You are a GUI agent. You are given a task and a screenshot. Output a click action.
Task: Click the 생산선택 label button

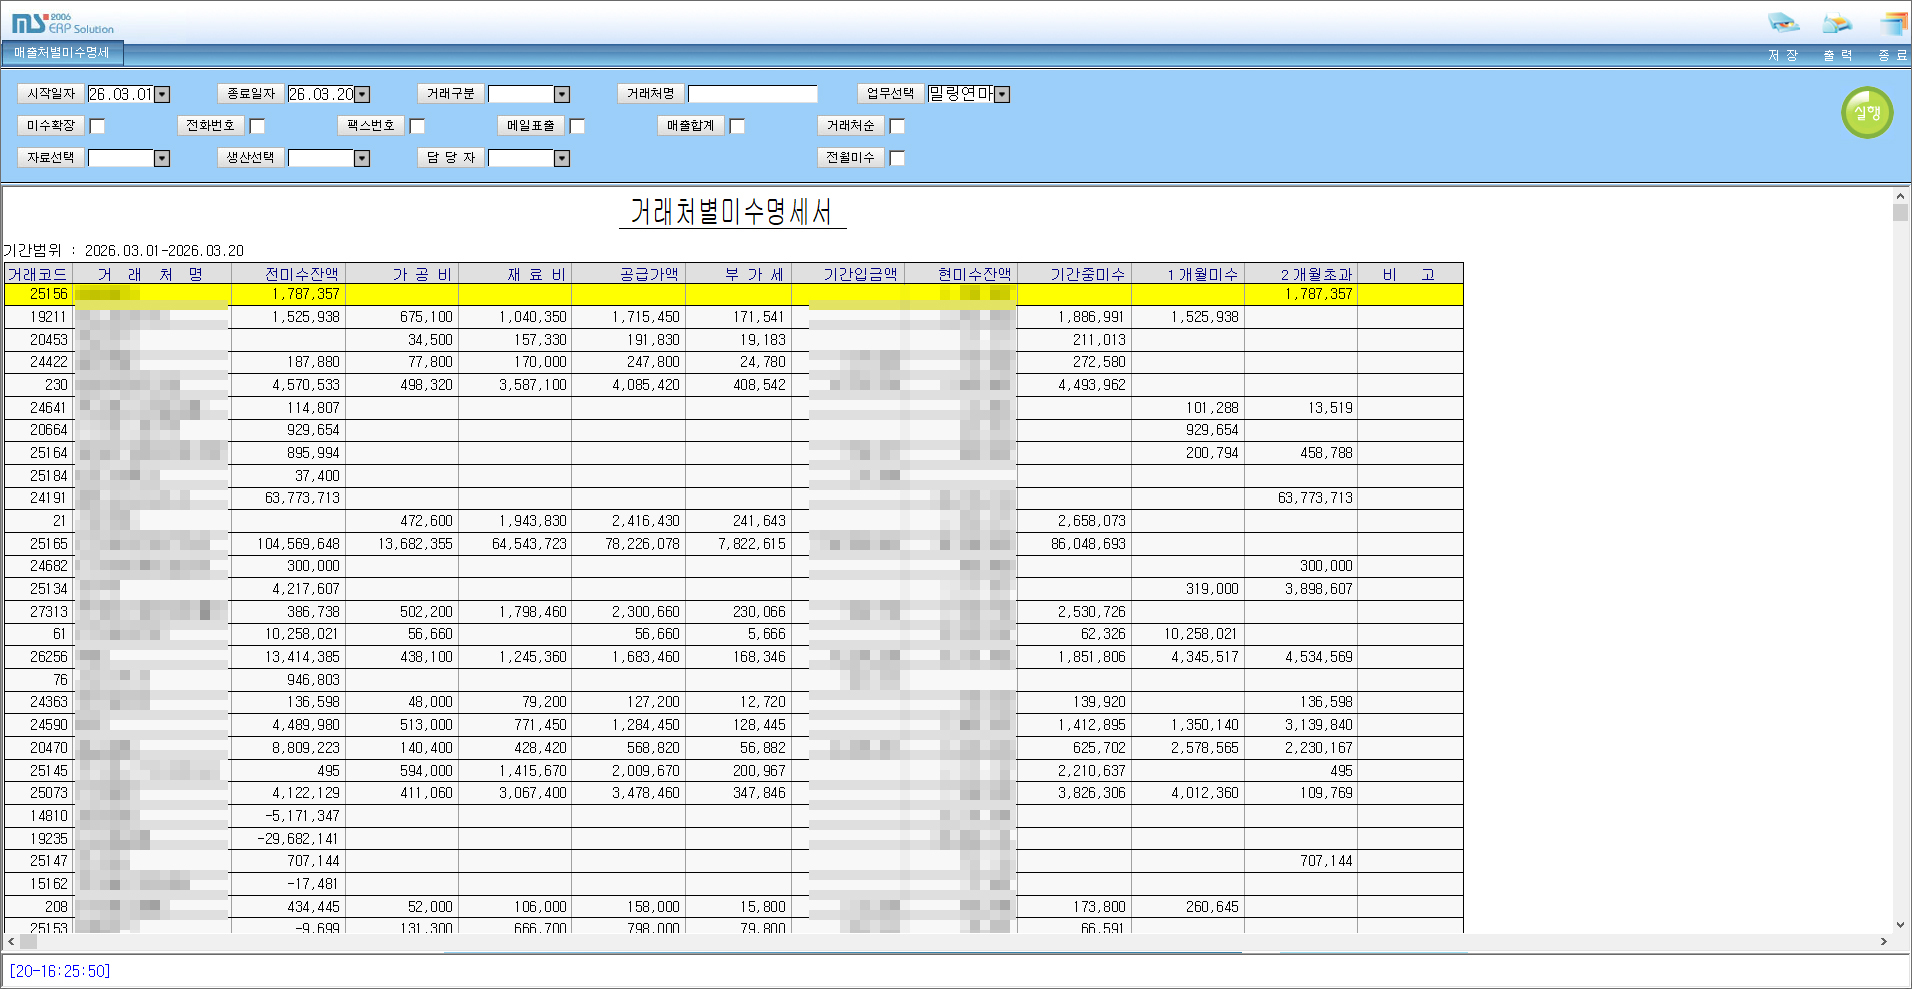coord(251,158)
